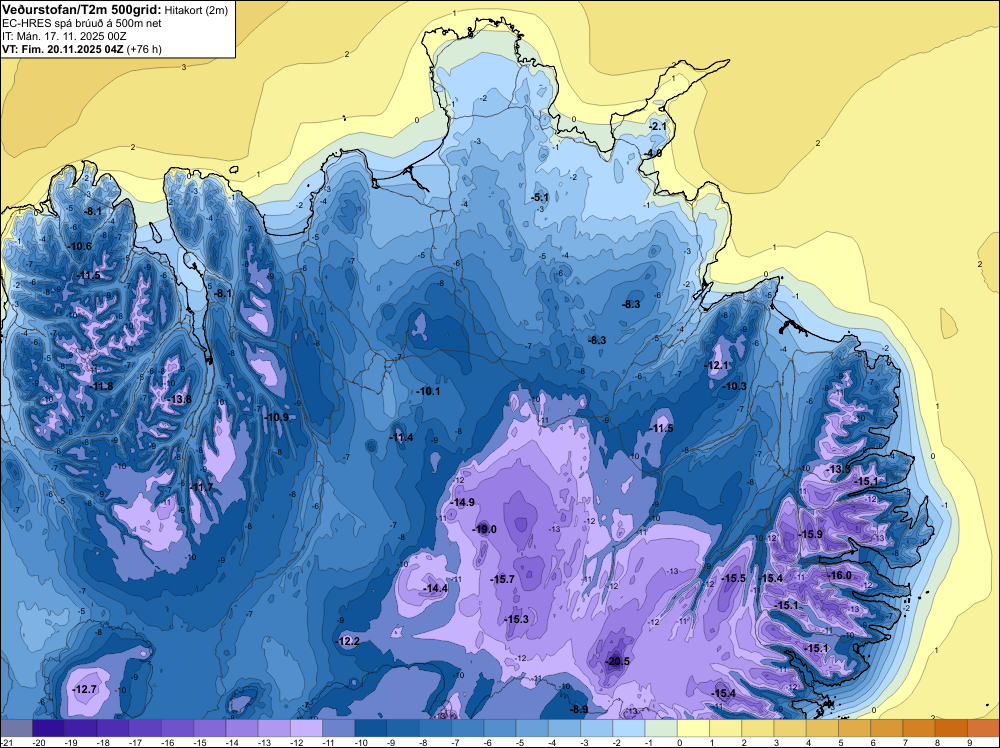Image resolution: width=1000 pixels, height=748 pixels.
Task: Click the 'Hitakort (2m)' header text
Action: click(196, 10)
